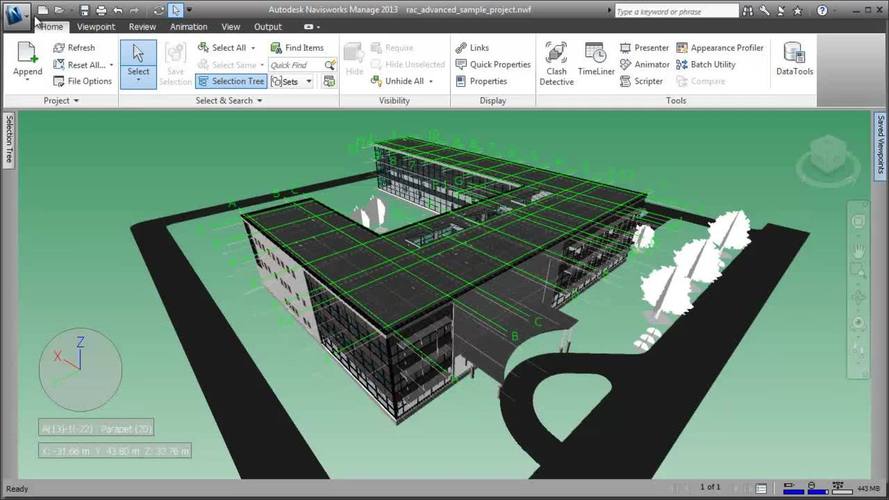Click the Undo arrow icon

118,10
